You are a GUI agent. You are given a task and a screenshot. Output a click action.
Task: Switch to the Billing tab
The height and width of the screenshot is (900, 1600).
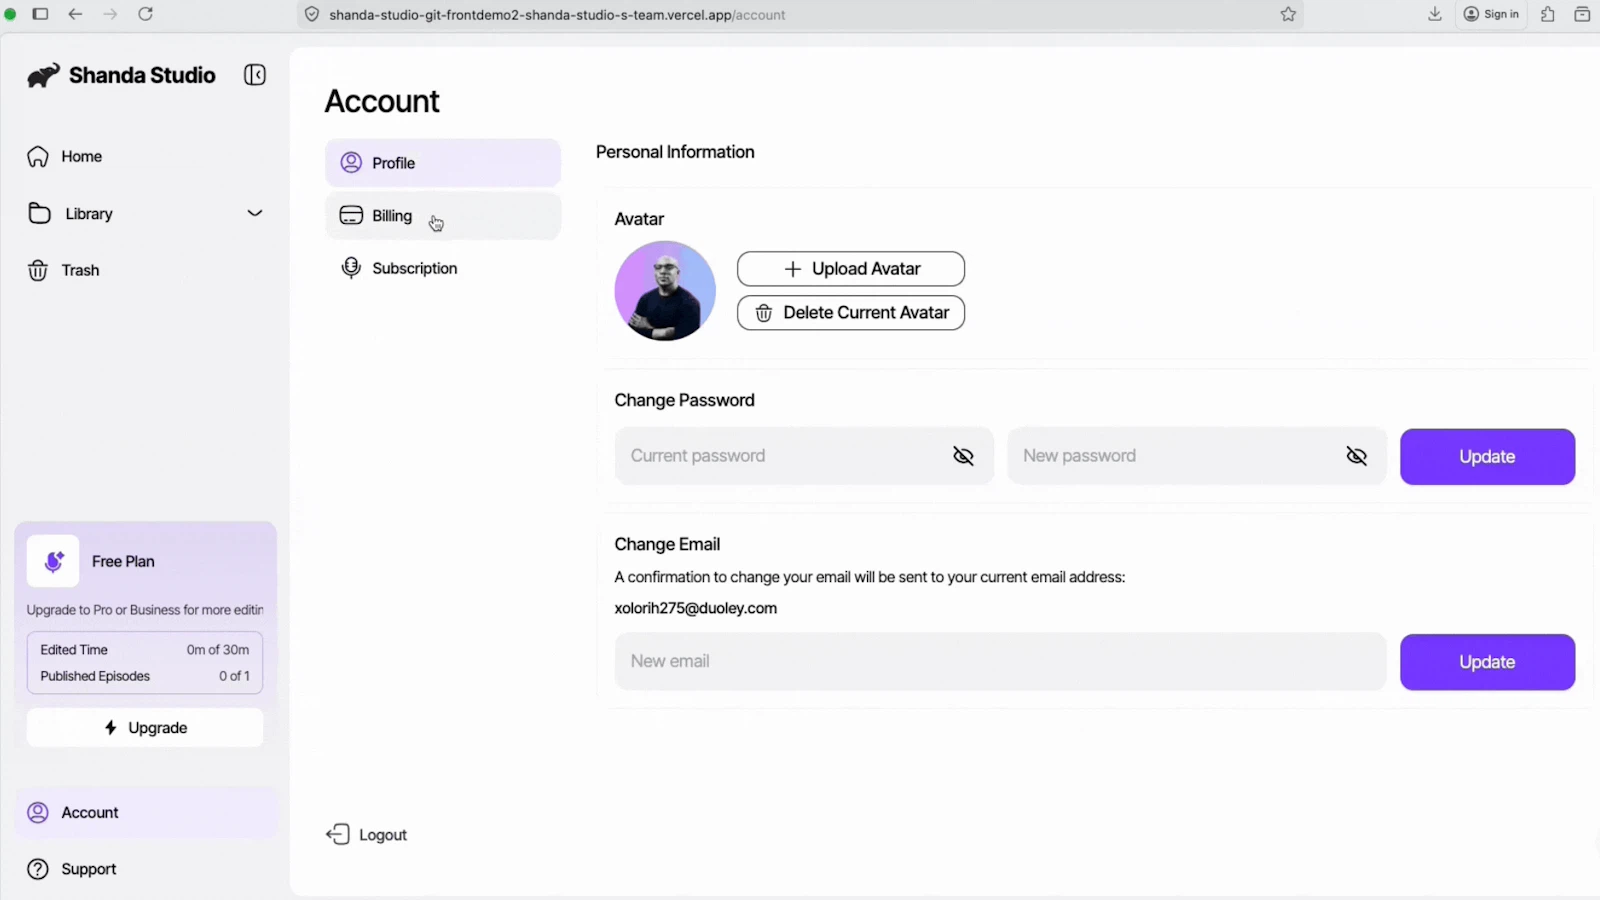tap(391, 215)
